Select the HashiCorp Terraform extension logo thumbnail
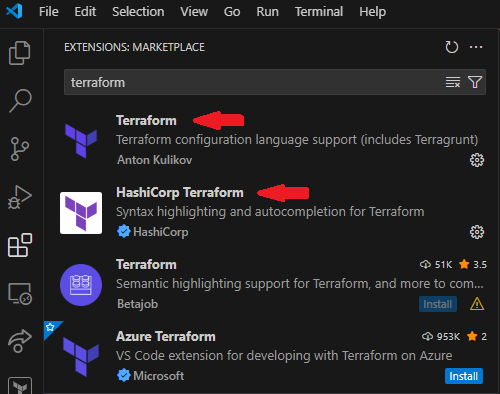500x394 pixels. point(81,213)
